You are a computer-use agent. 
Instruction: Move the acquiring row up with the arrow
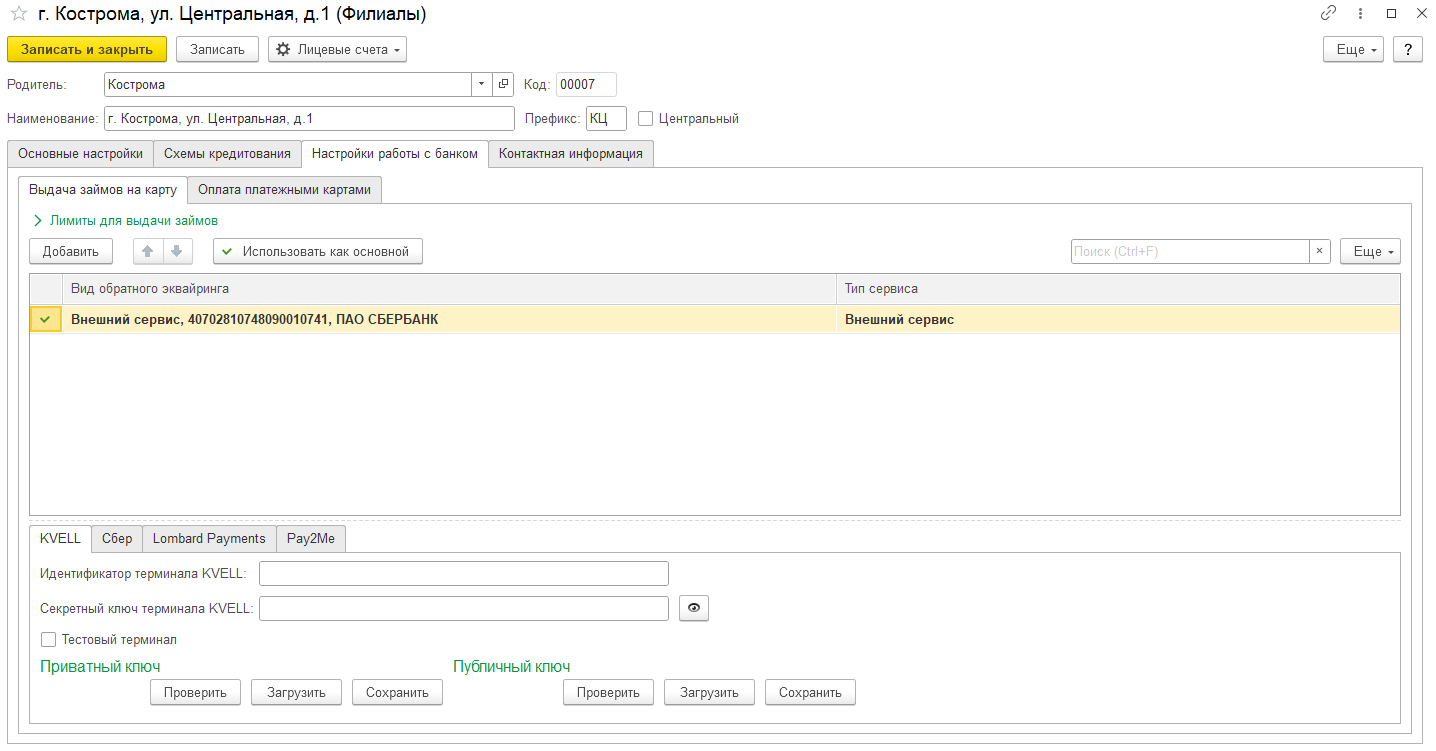tap(148, 251)
